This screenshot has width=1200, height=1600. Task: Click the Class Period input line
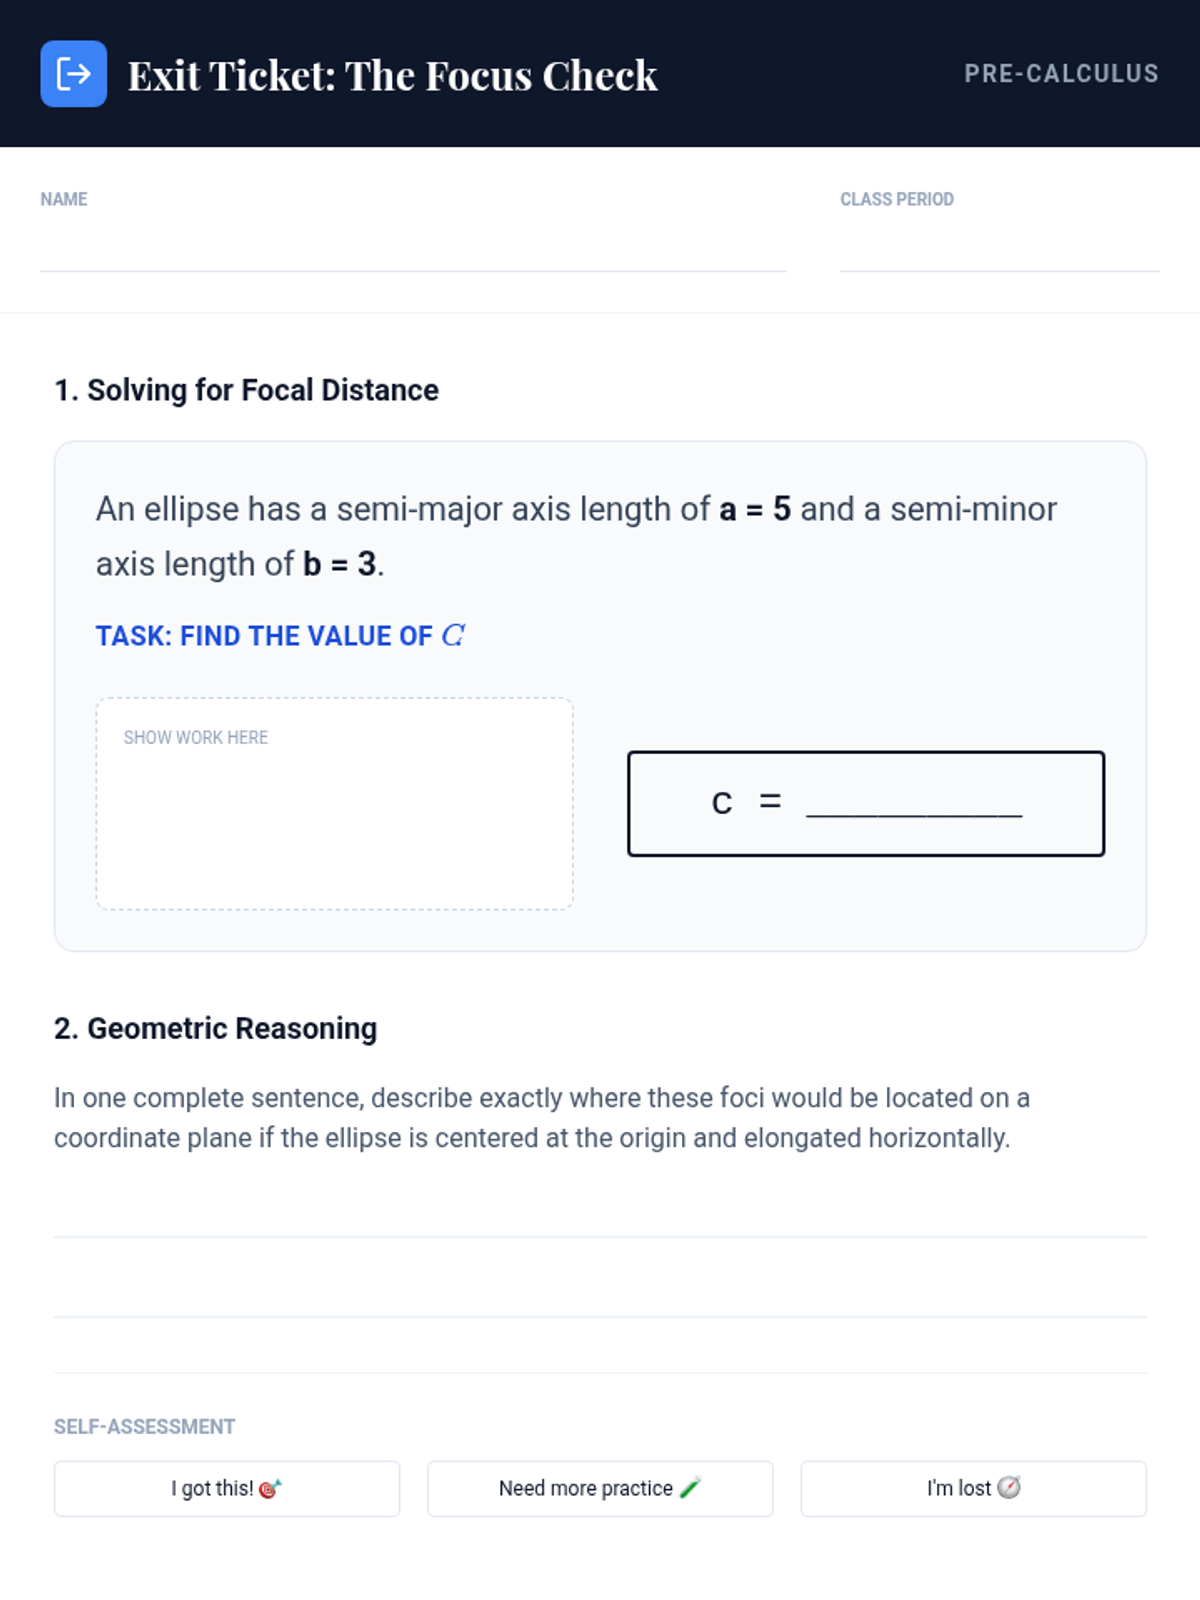click(x=999, y=250)
